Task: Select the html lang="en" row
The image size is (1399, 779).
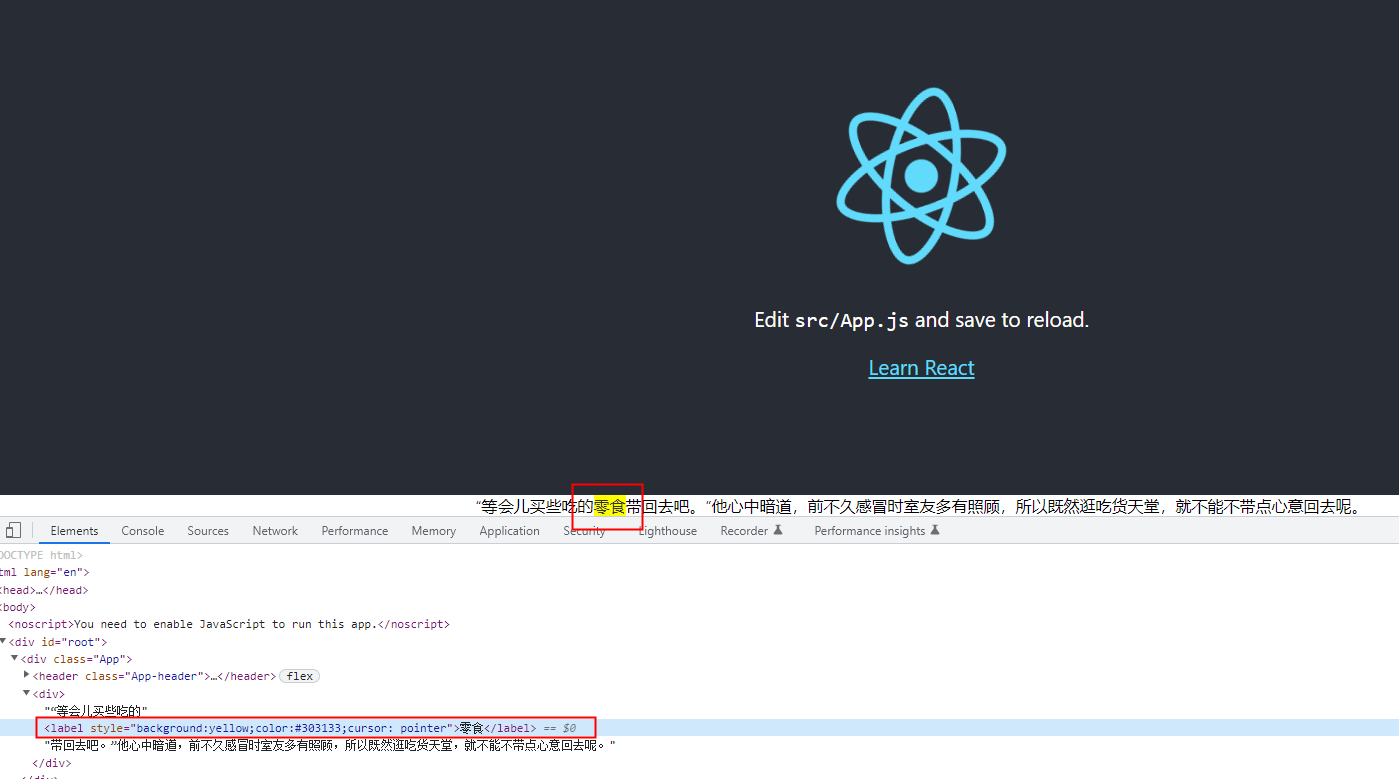Action: [x=699, y=572]
